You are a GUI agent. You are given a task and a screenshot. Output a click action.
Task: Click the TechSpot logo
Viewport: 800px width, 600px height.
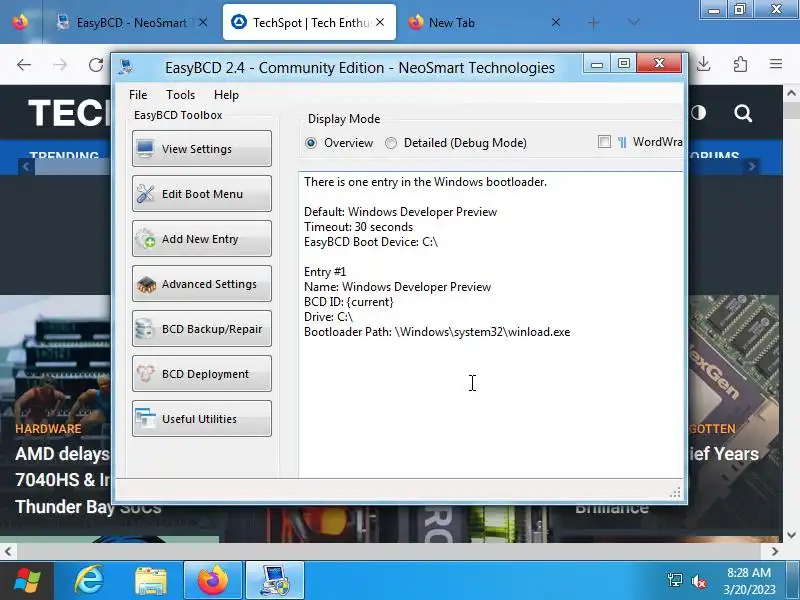tap(69, 113)
